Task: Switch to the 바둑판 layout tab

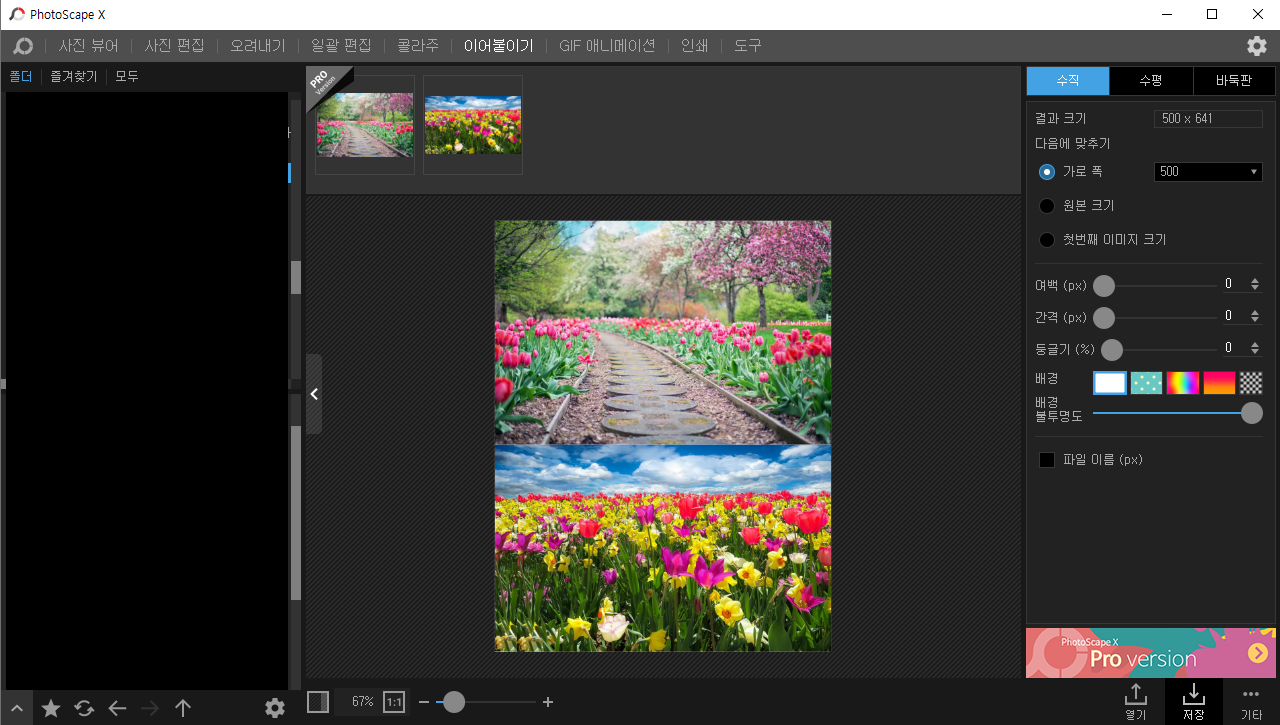Action: click(x=1233, y=81)
